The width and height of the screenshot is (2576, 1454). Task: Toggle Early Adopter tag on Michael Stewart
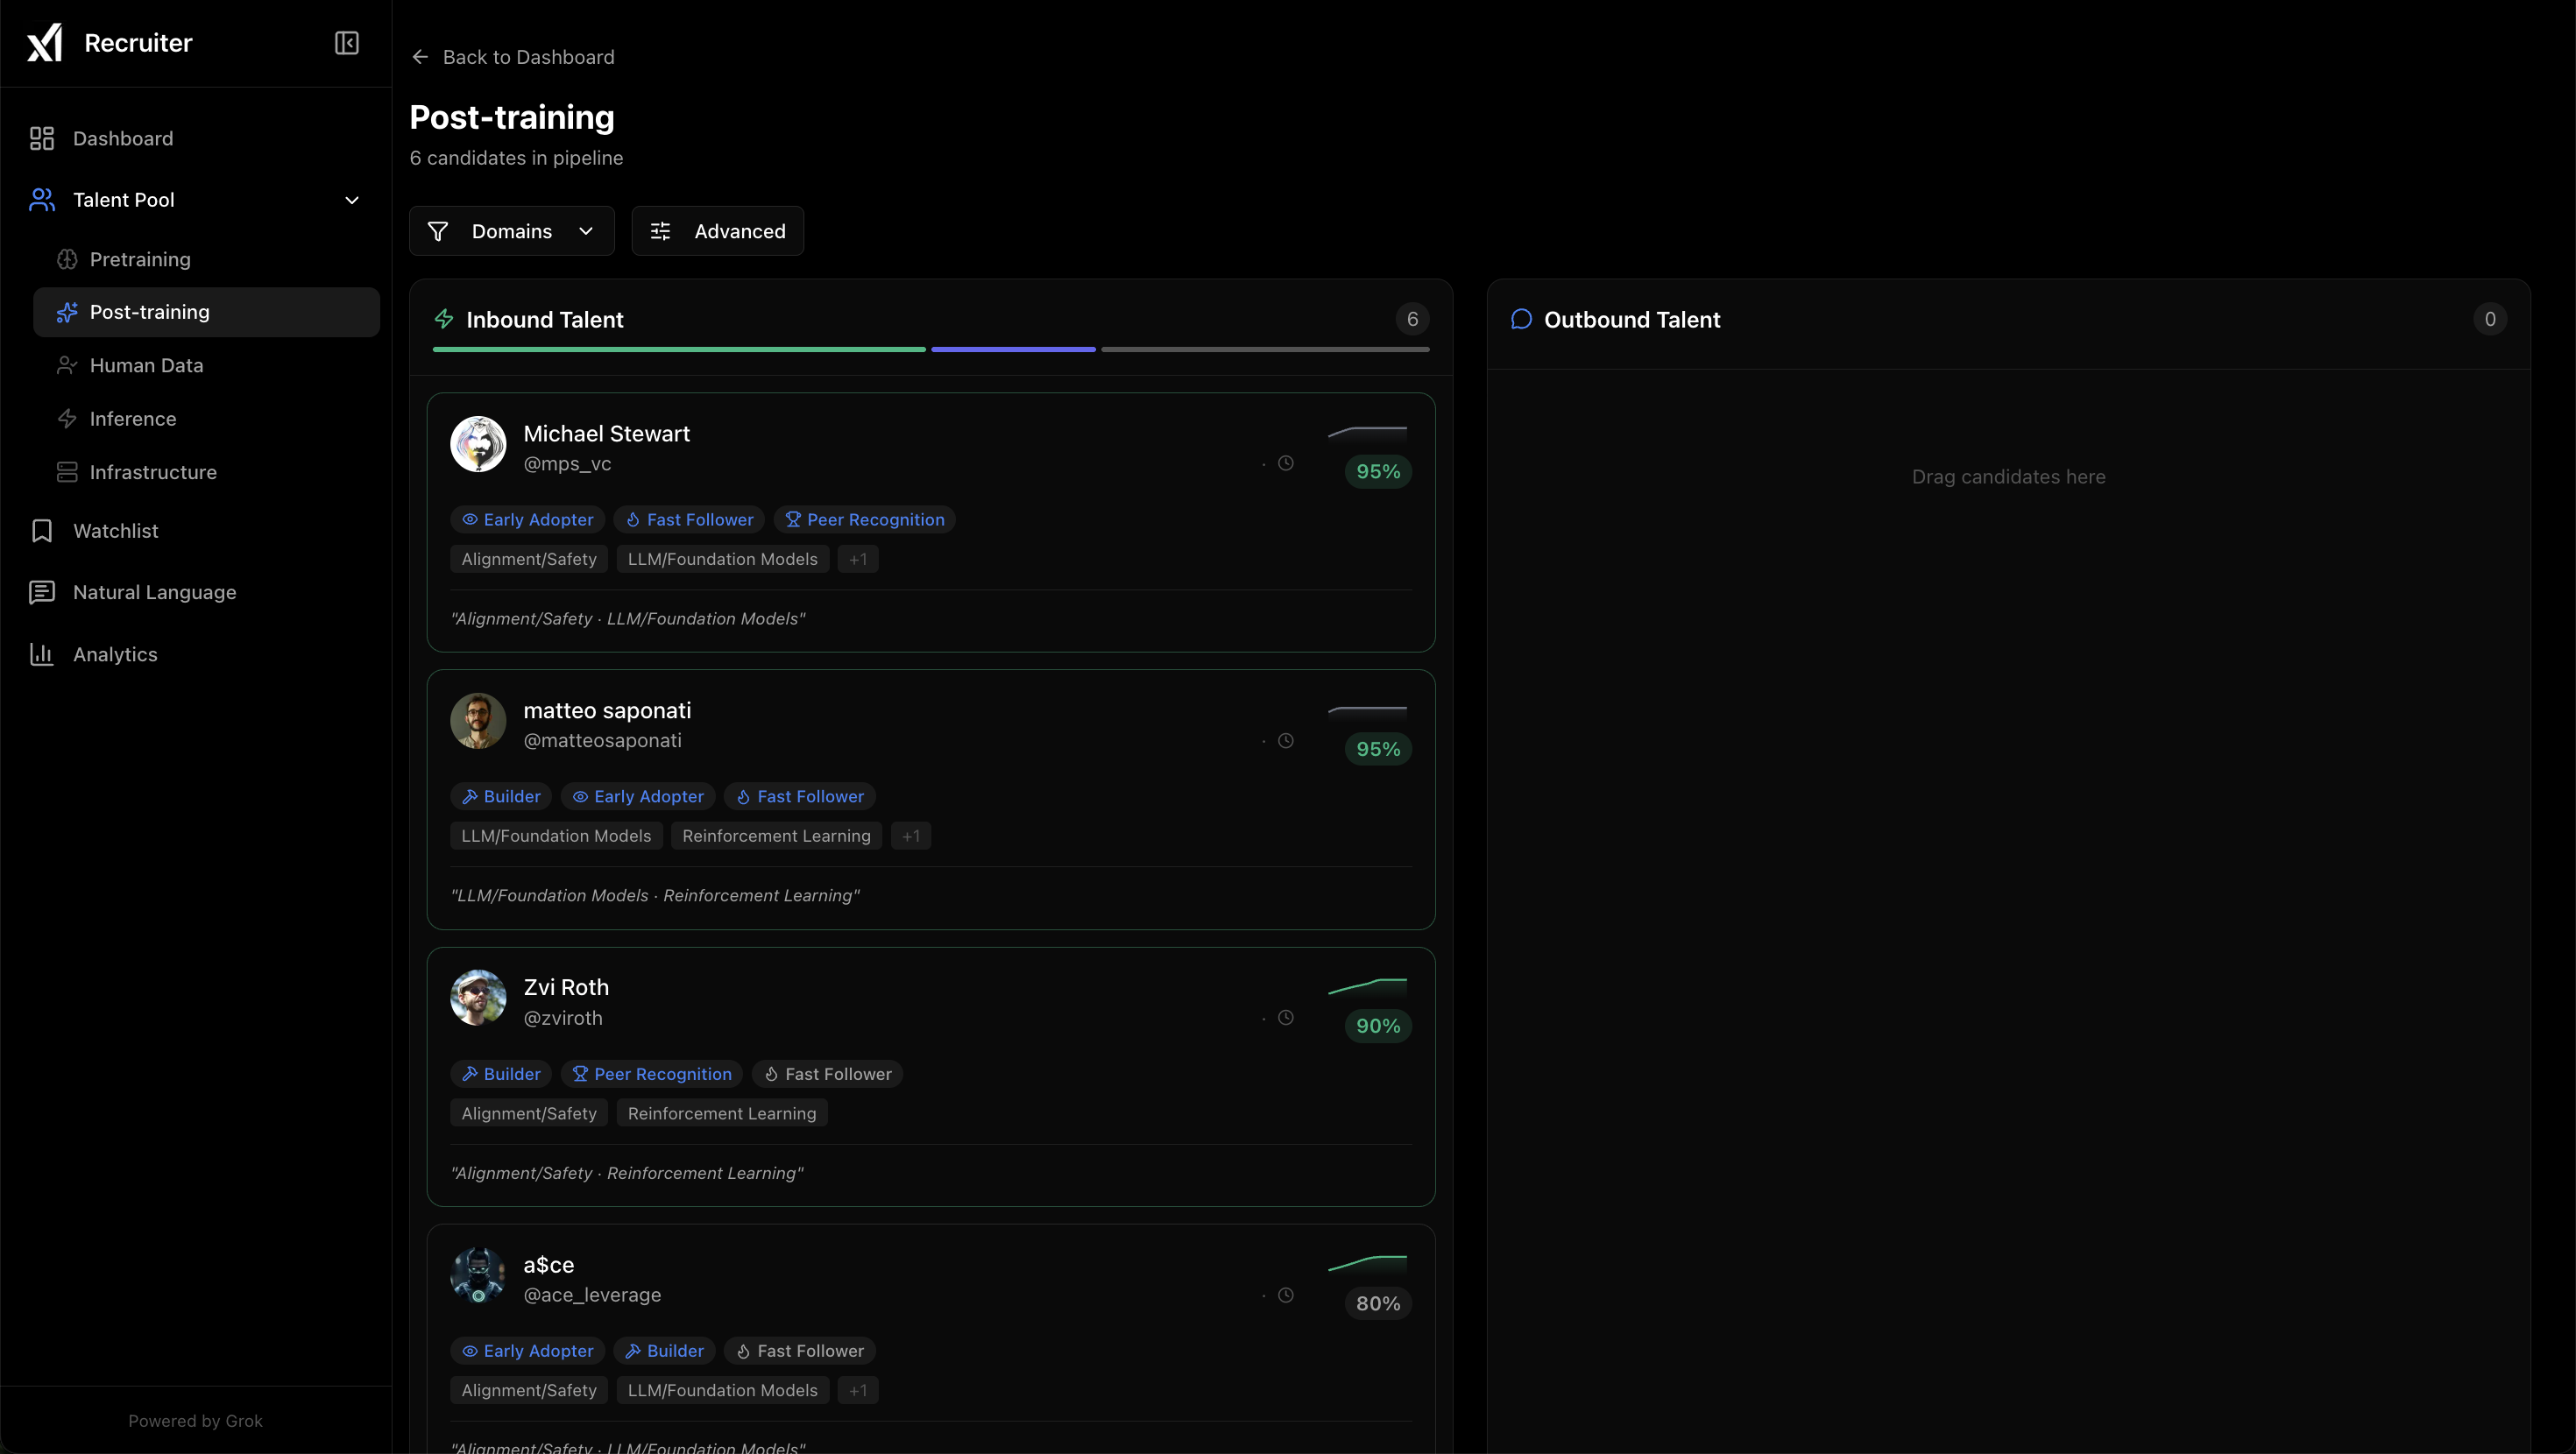click(x=527, y=519)
